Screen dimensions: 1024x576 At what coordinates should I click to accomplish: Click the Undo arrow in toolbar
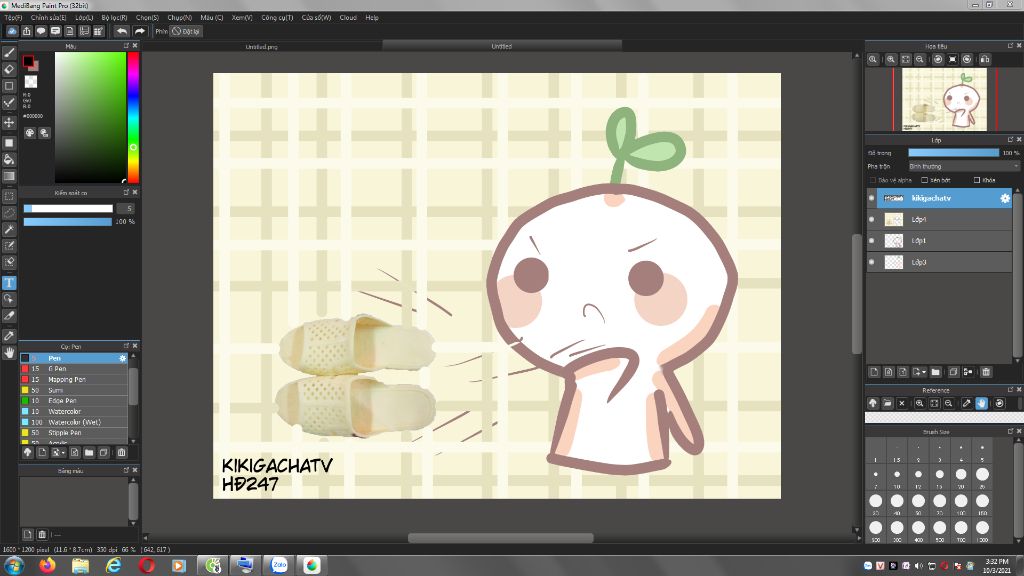(122, 31)
